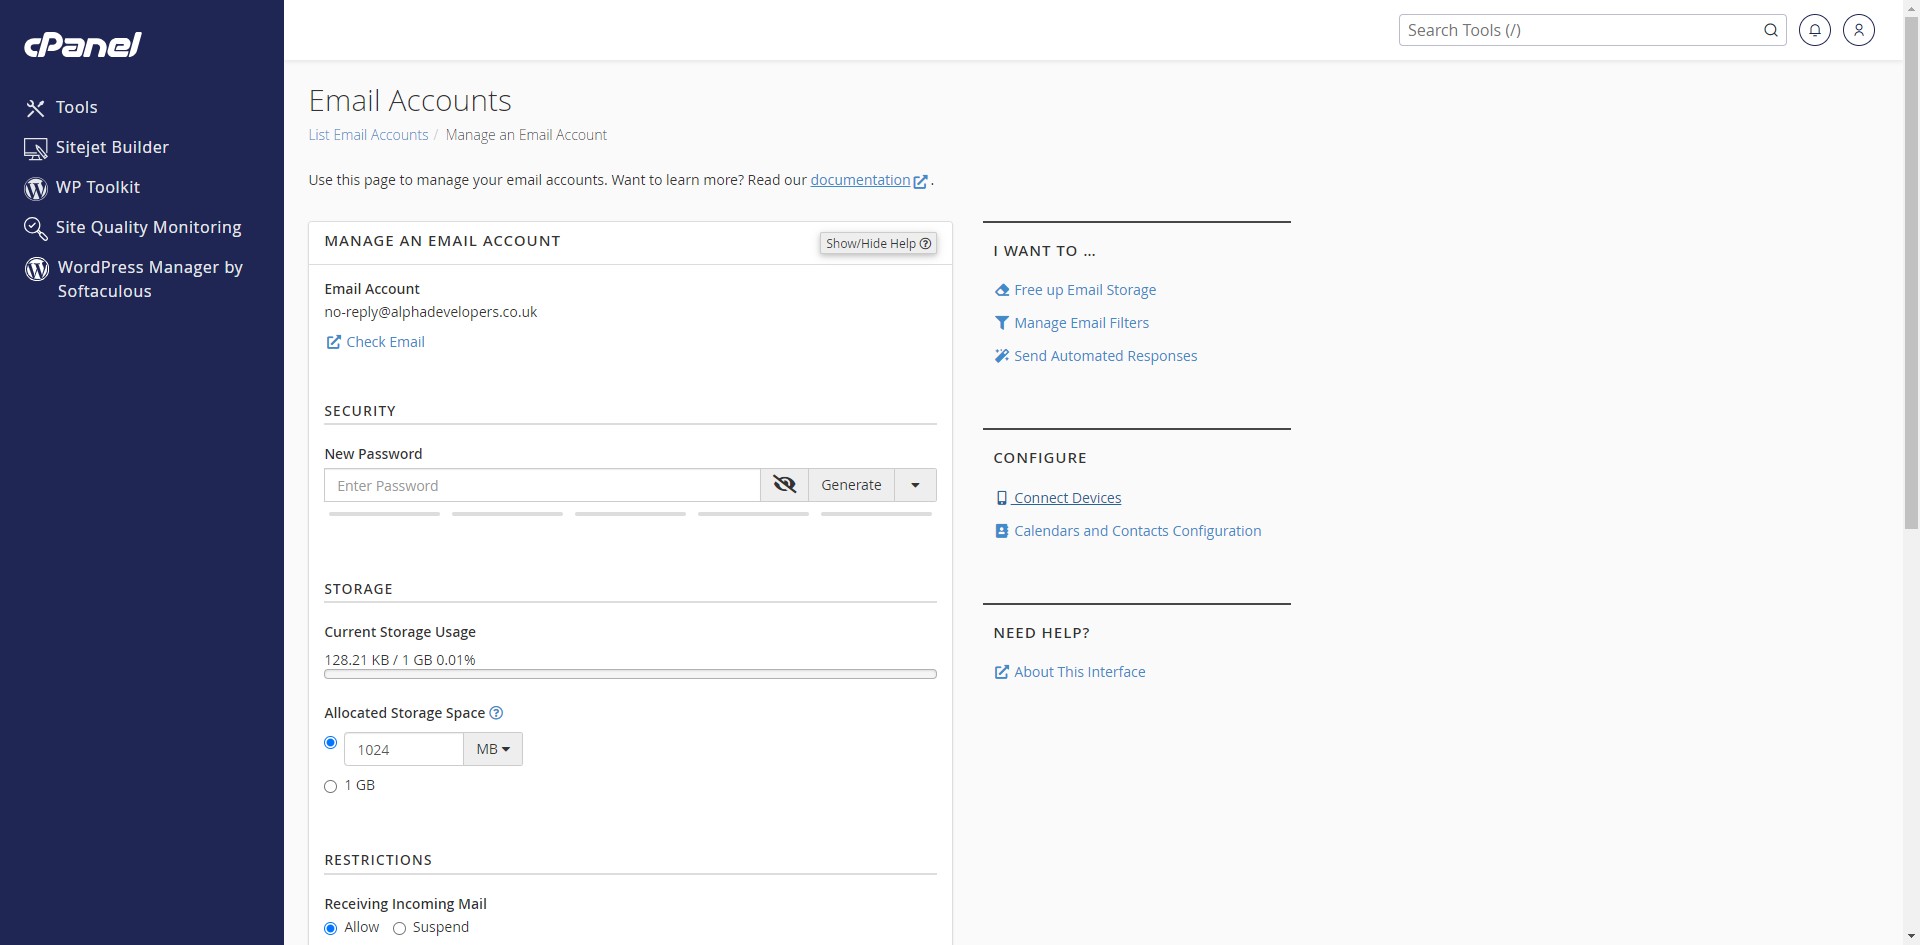Open the user account profile icon
This screenshot has height=945, width=1920.
(1858, 30)
